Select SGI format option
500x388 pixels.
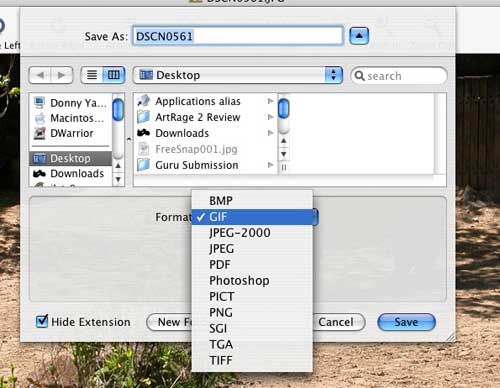click(x=252, y=329)
